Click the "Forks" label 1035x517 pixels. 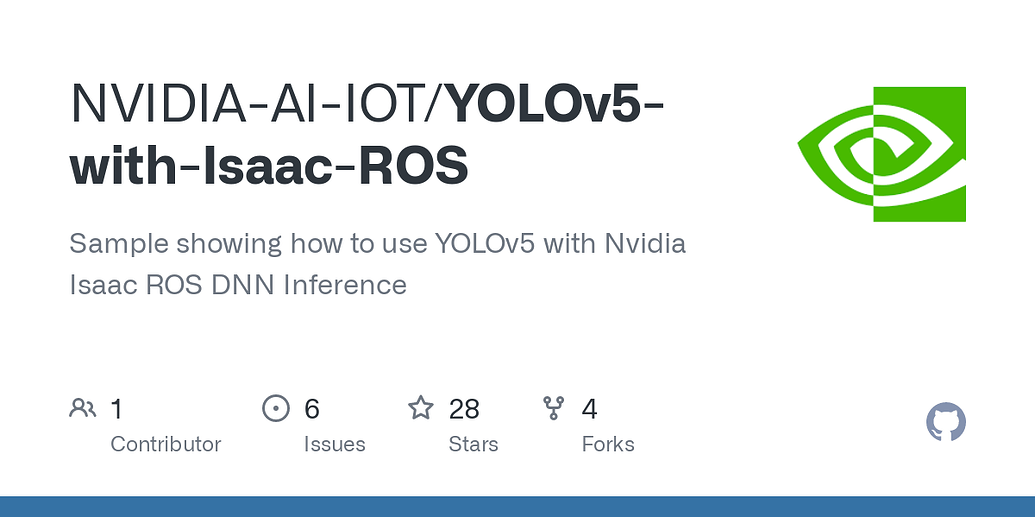608,444
